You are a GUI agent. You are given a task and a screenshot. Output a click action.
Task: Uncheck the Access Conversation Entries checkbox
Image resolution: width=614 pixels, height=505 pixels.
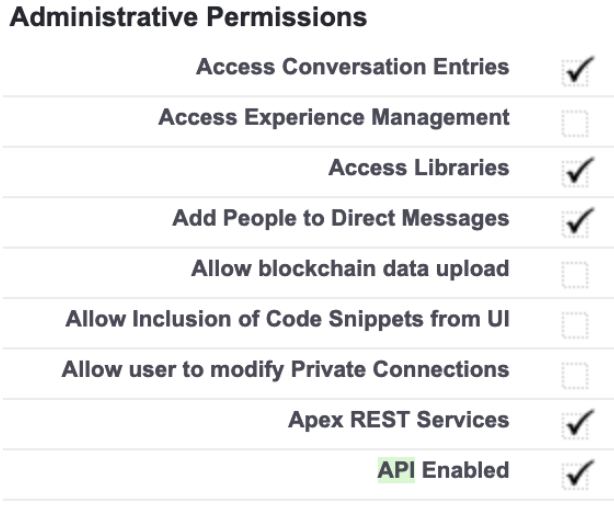click(x=573, y=69)
